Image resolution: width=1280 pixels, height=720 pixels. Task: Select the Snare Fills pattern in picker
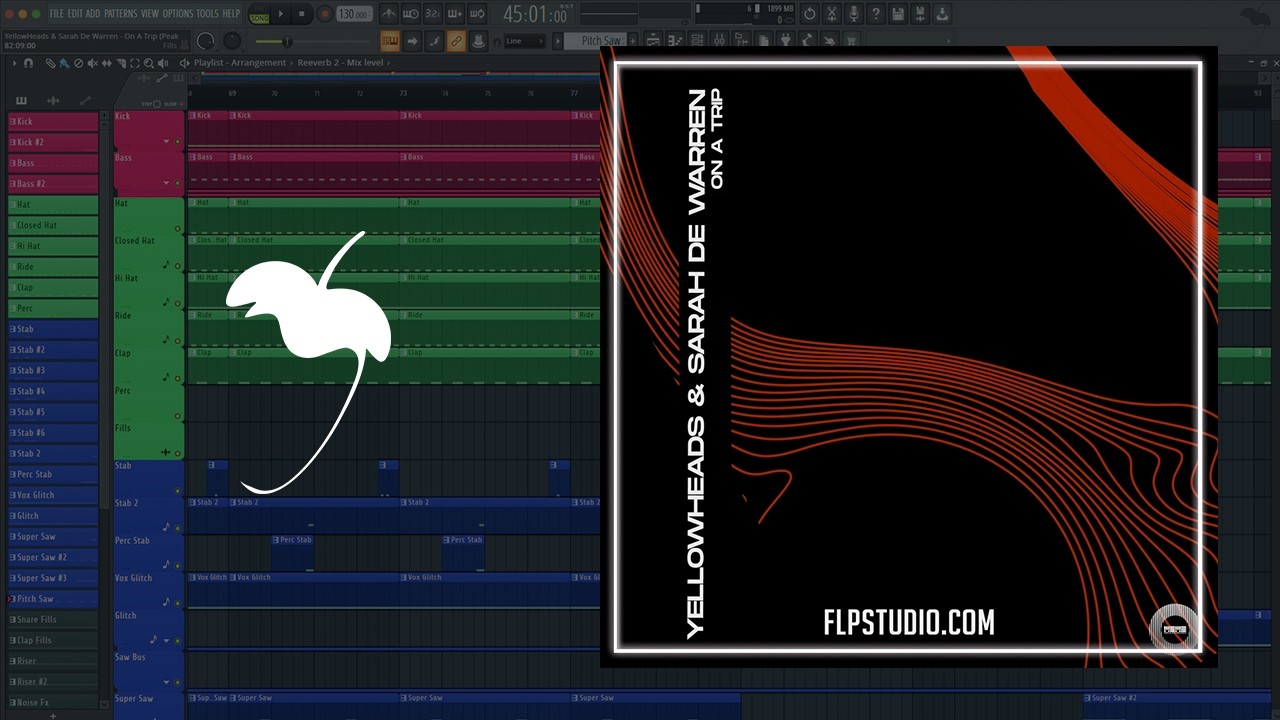pyautogui.click(x=53, y=620)
